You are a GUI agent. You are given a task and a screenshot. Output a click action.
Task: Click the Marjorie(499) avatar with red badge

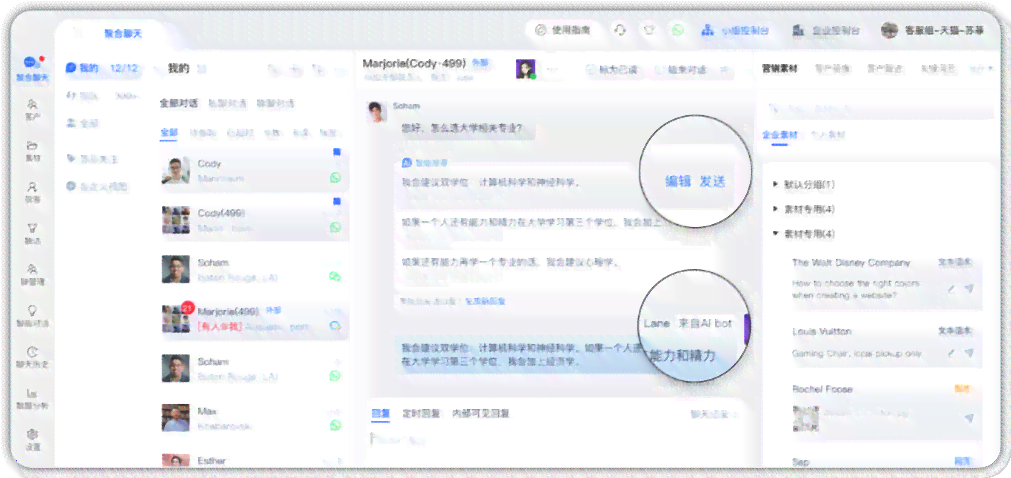coord(175,319)
